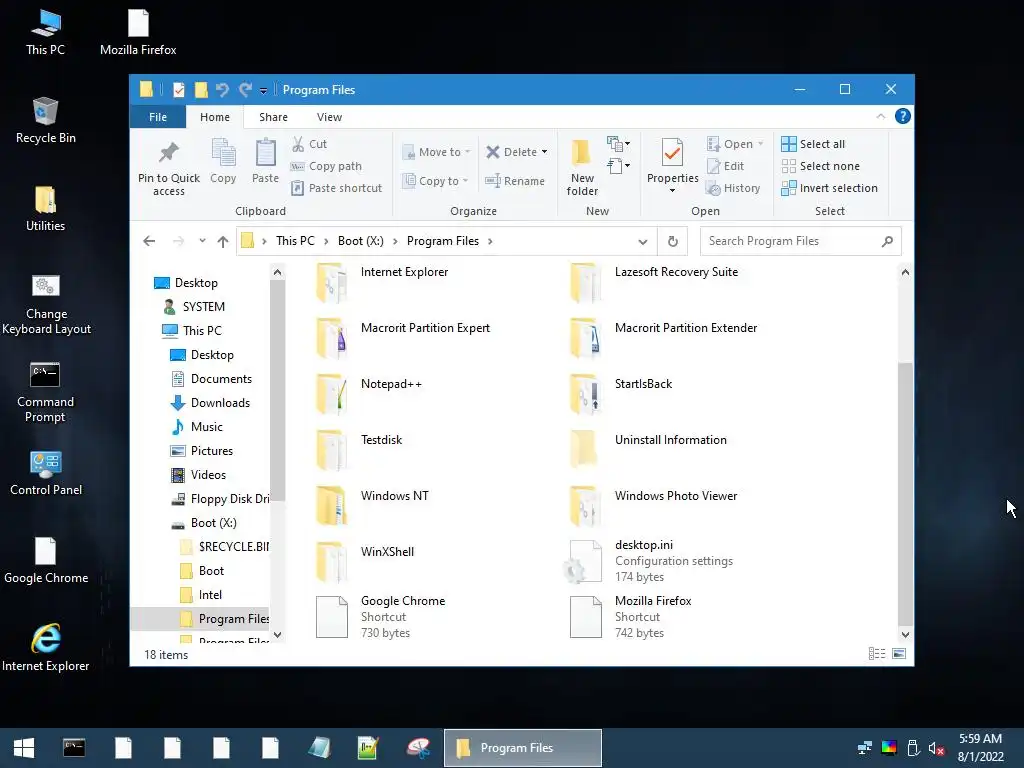
Task: Click Paste shortcut in ribbon
Action: [336, 188]
